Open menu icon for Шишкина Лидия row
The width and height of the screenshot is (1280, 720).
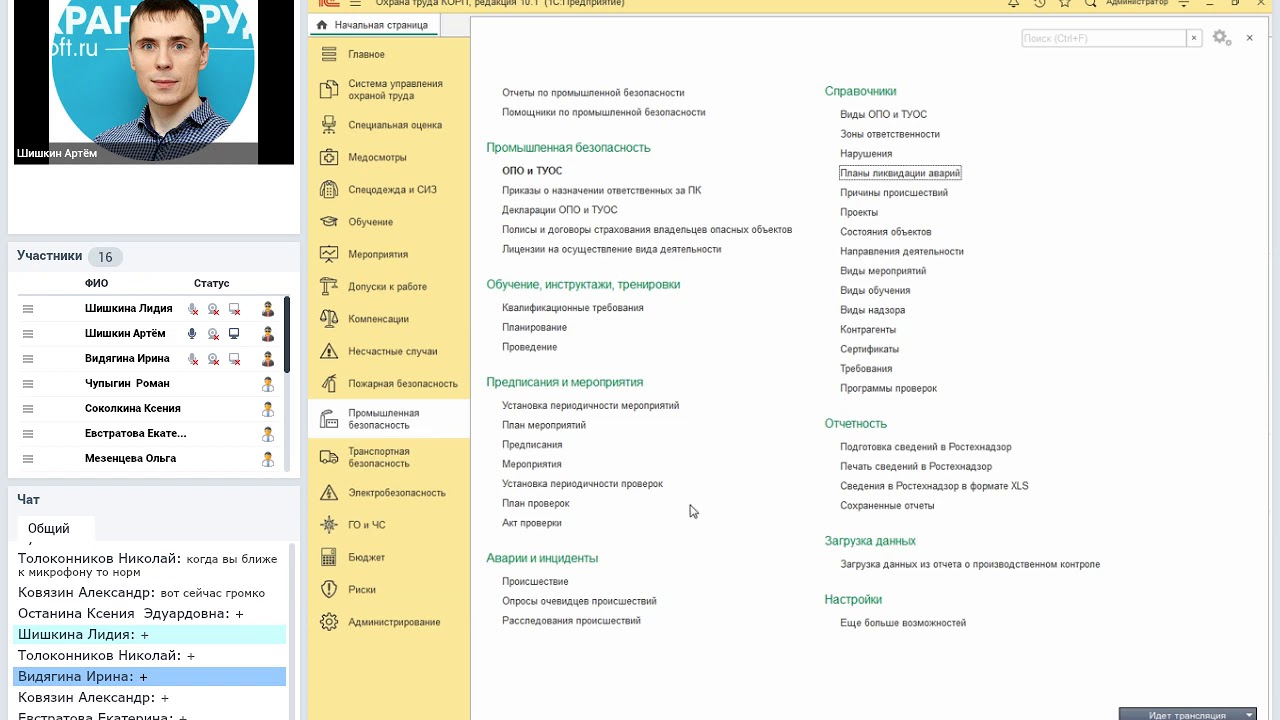tap(28, 309)
